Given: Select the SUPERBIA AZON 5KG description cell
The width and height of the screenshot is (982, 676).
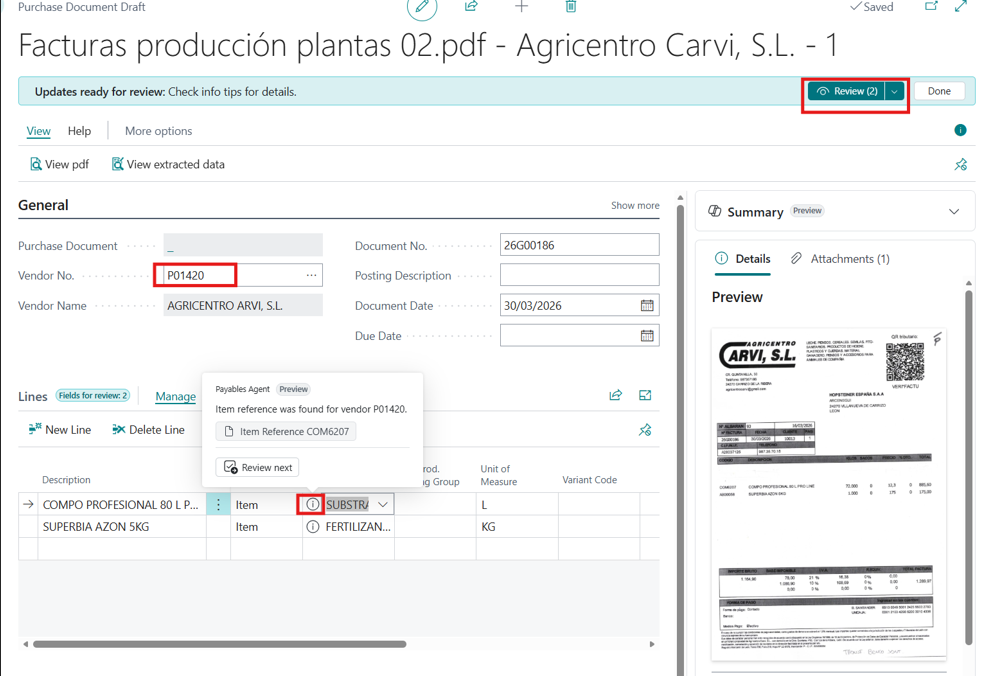Looking at the screenshot, I should 121,527.
